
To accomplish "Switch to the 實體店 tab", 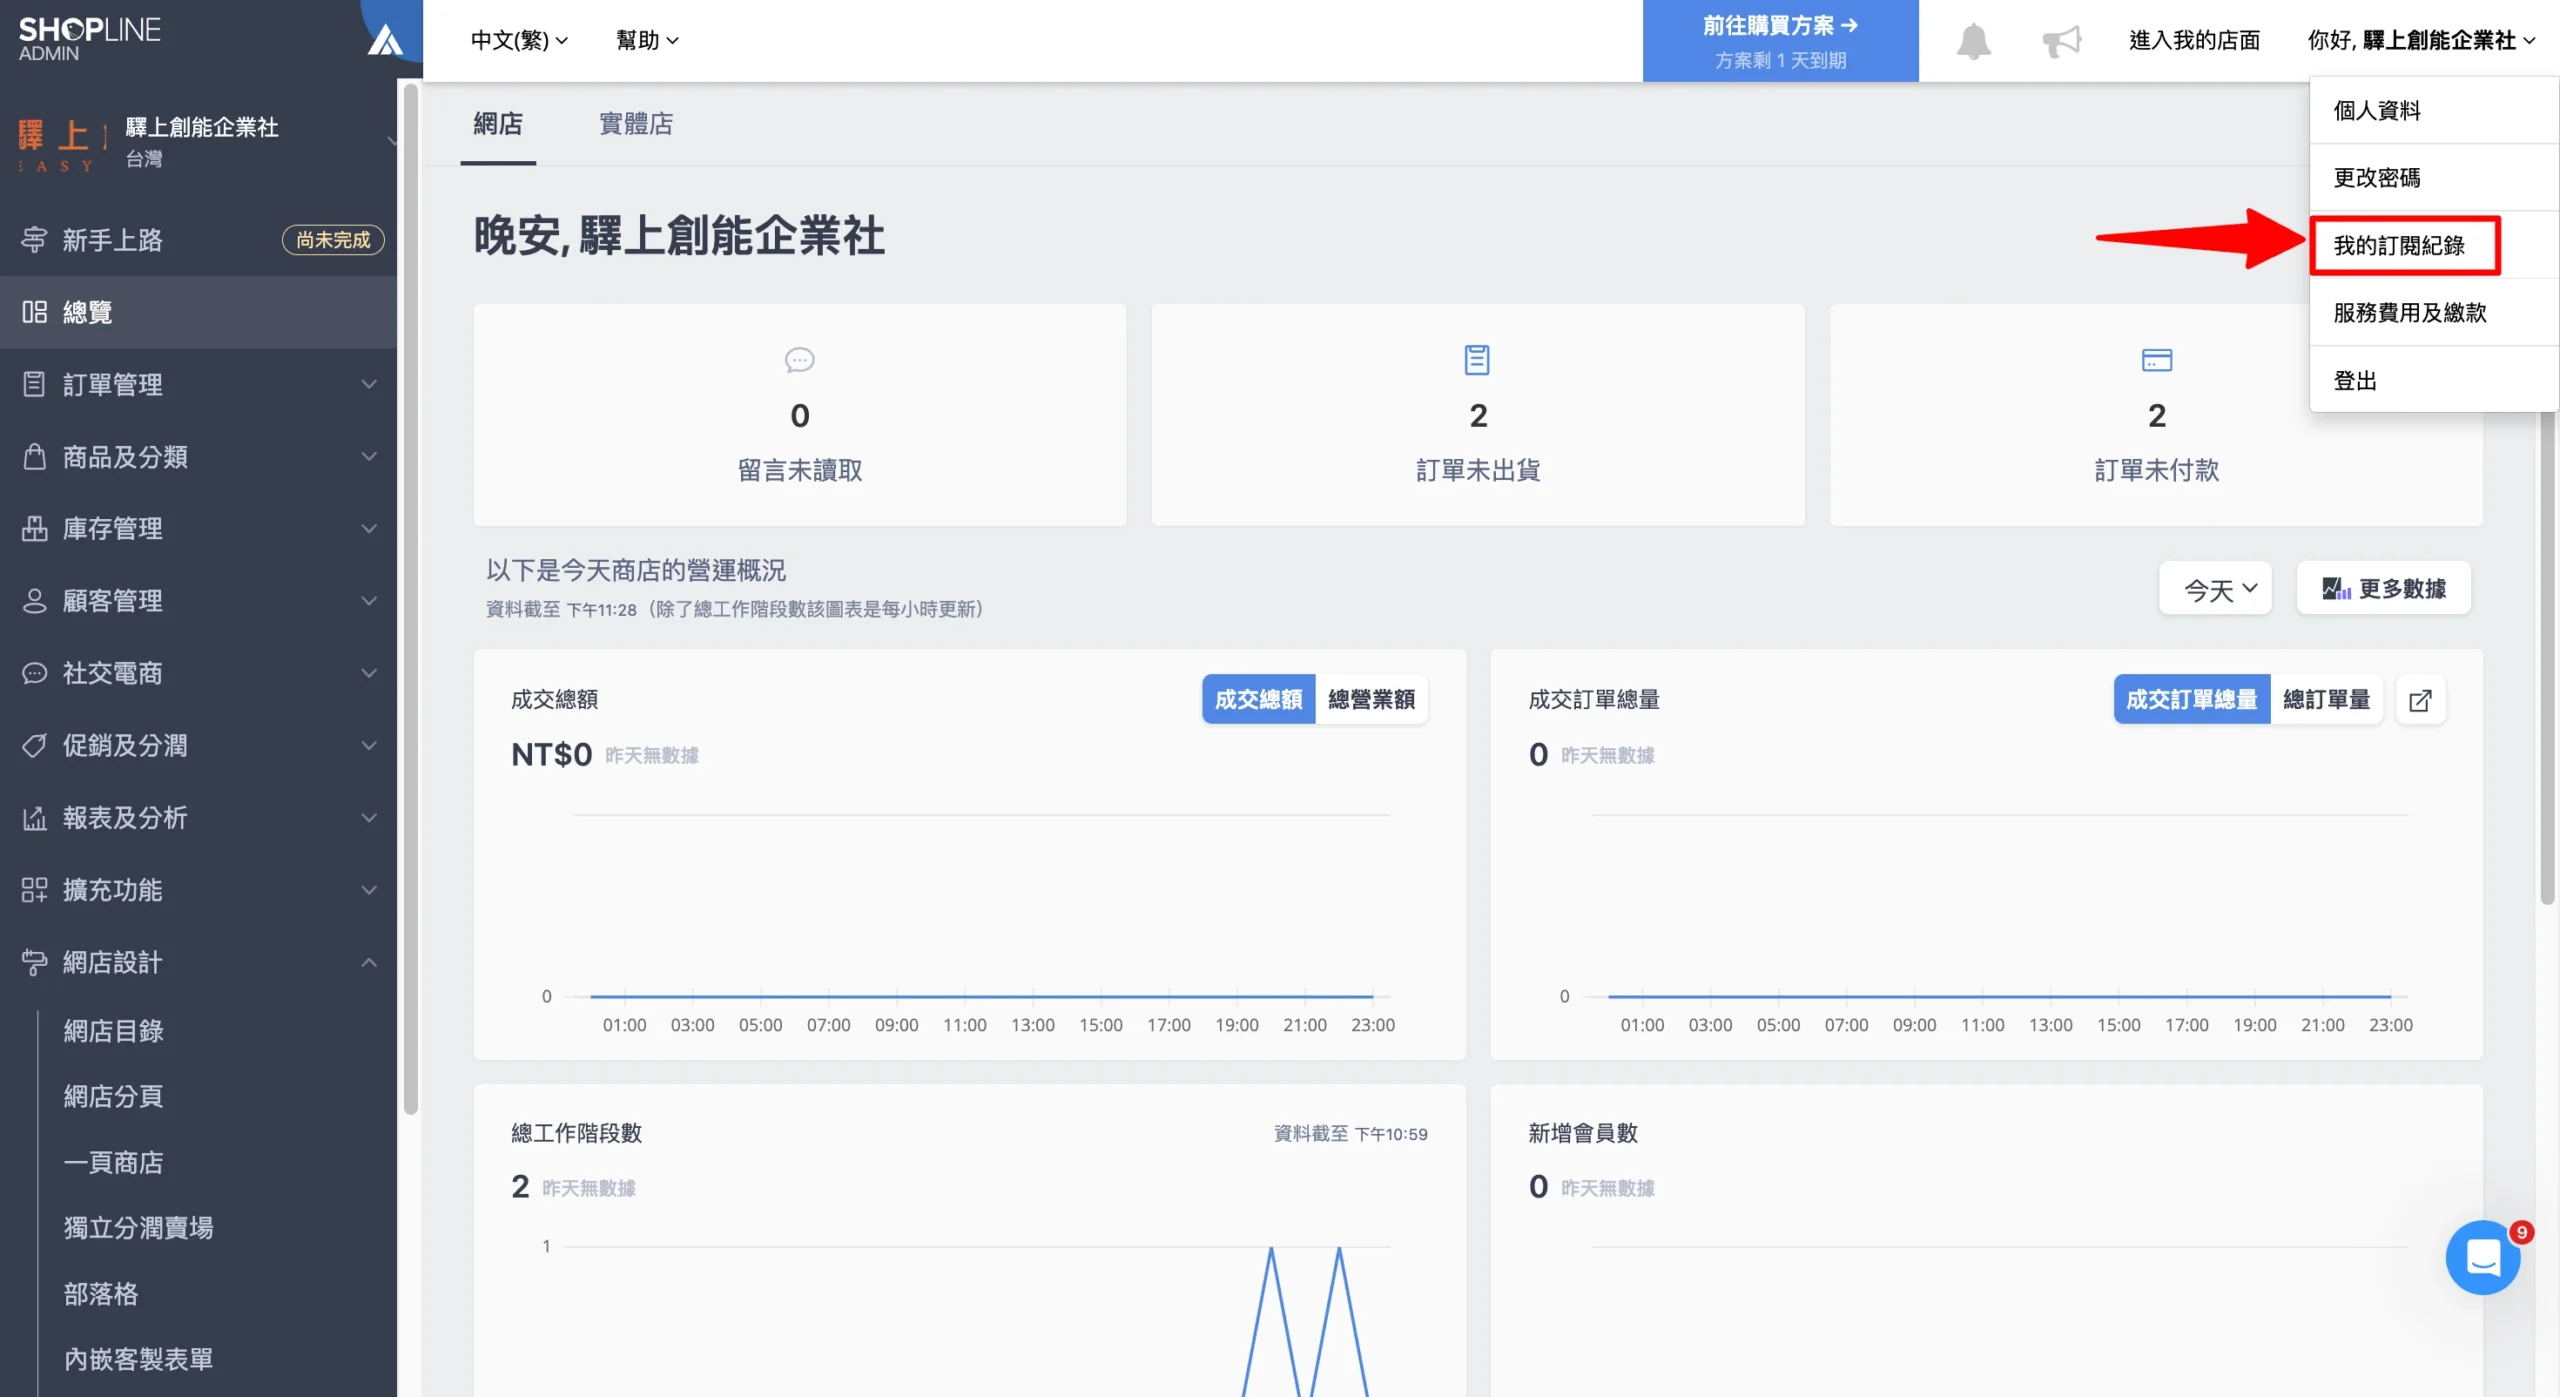I will (x=636, y=124).
